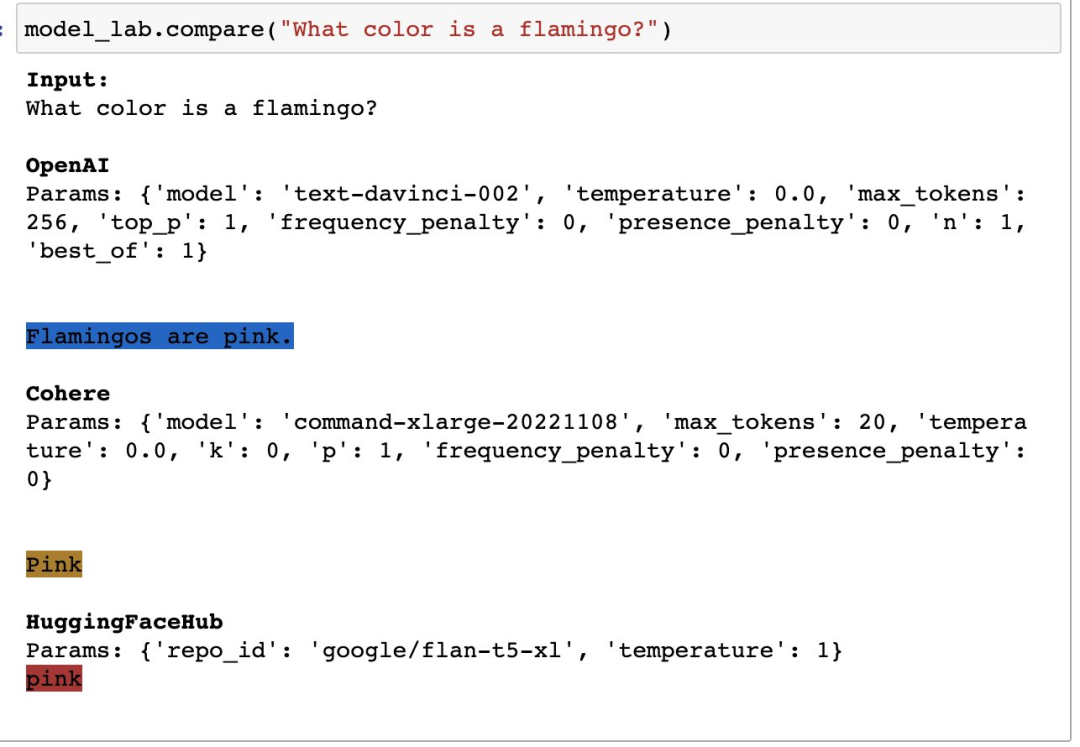Click 'top_p' parameter in the OpenAI params
The width and height of the screenshot is (1080, 747).
145,223
